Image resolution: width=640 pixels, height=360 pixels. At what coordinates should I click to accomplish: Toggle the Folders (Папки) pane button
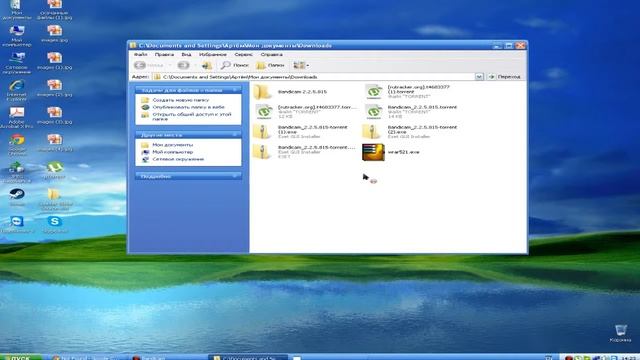click(270, 65)
